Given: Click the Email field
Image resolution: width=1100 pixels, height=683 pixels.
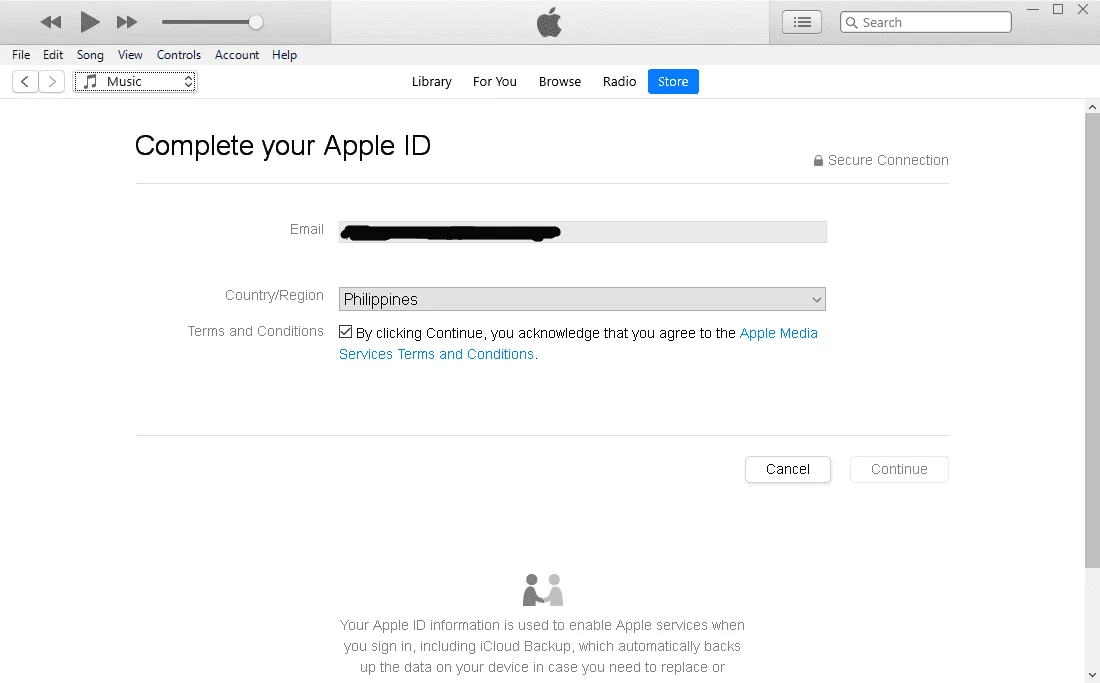Looking at the screenshot, I should 582,232.
